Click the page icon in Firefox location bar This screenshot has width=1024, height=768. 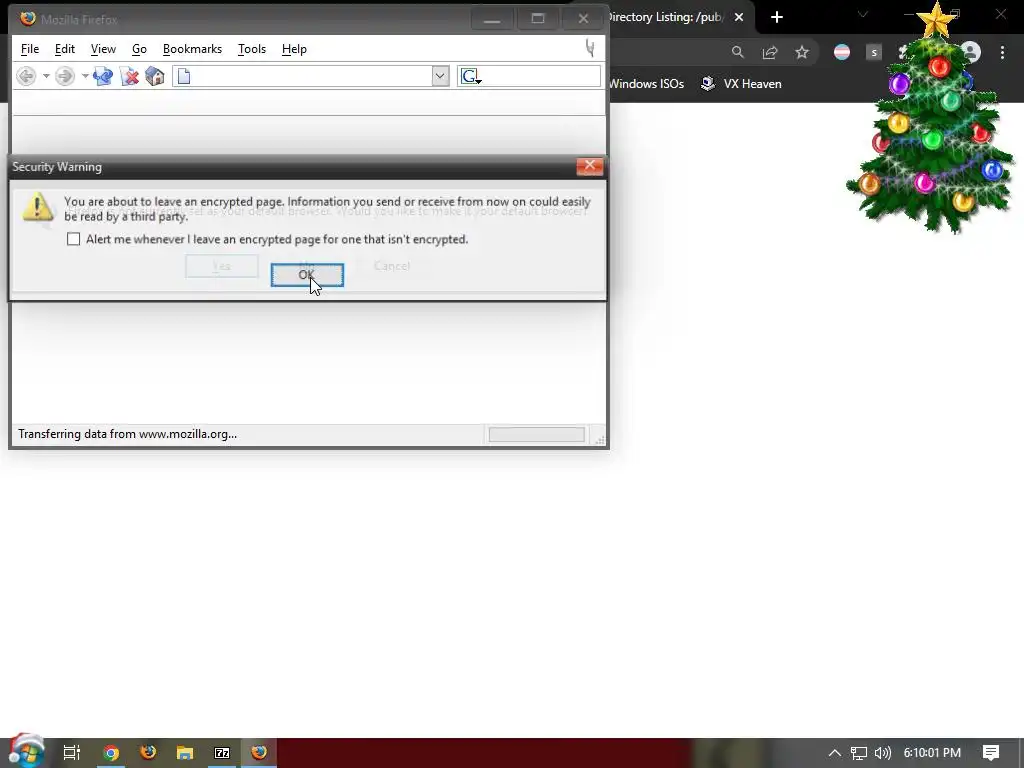pos(184,76)
